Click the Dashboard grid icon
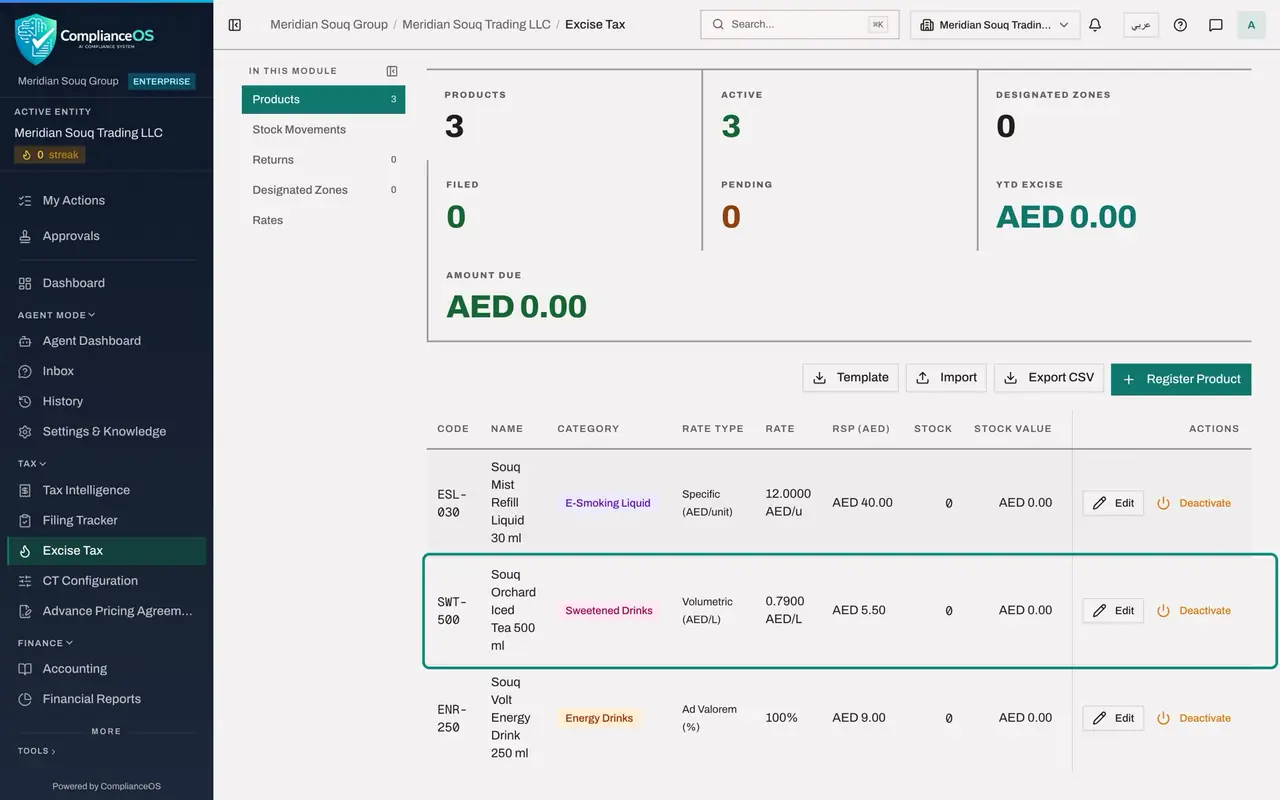1280x800 pixels. 25,284
